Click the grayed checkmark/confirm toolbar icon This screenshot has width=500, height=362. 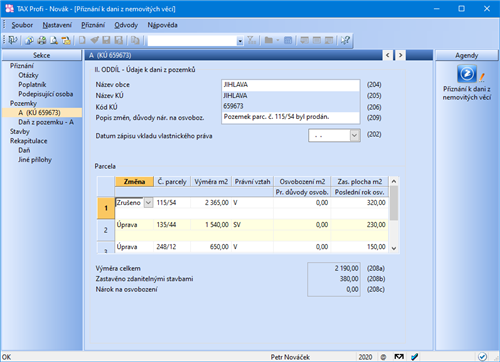coord(94,40)
